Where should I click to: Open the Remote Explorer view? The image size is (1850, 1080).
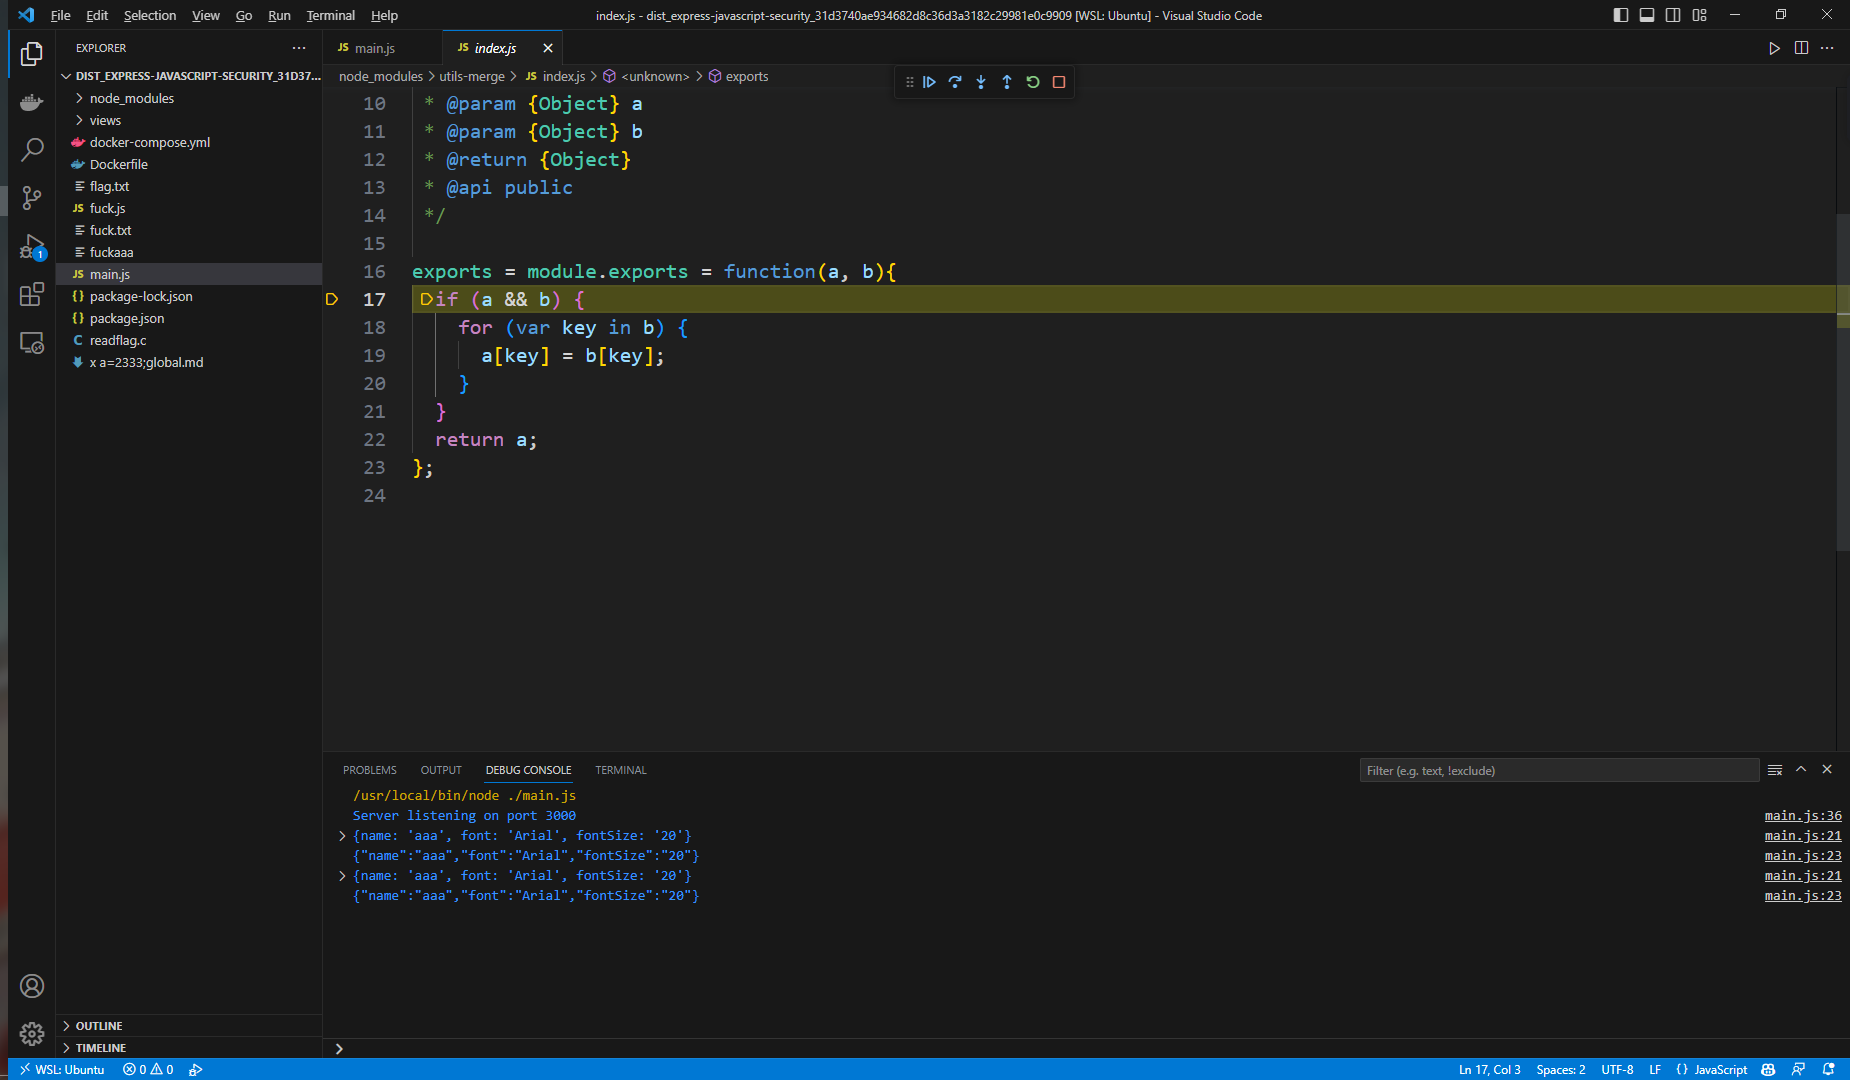click(x=32, y=343)
